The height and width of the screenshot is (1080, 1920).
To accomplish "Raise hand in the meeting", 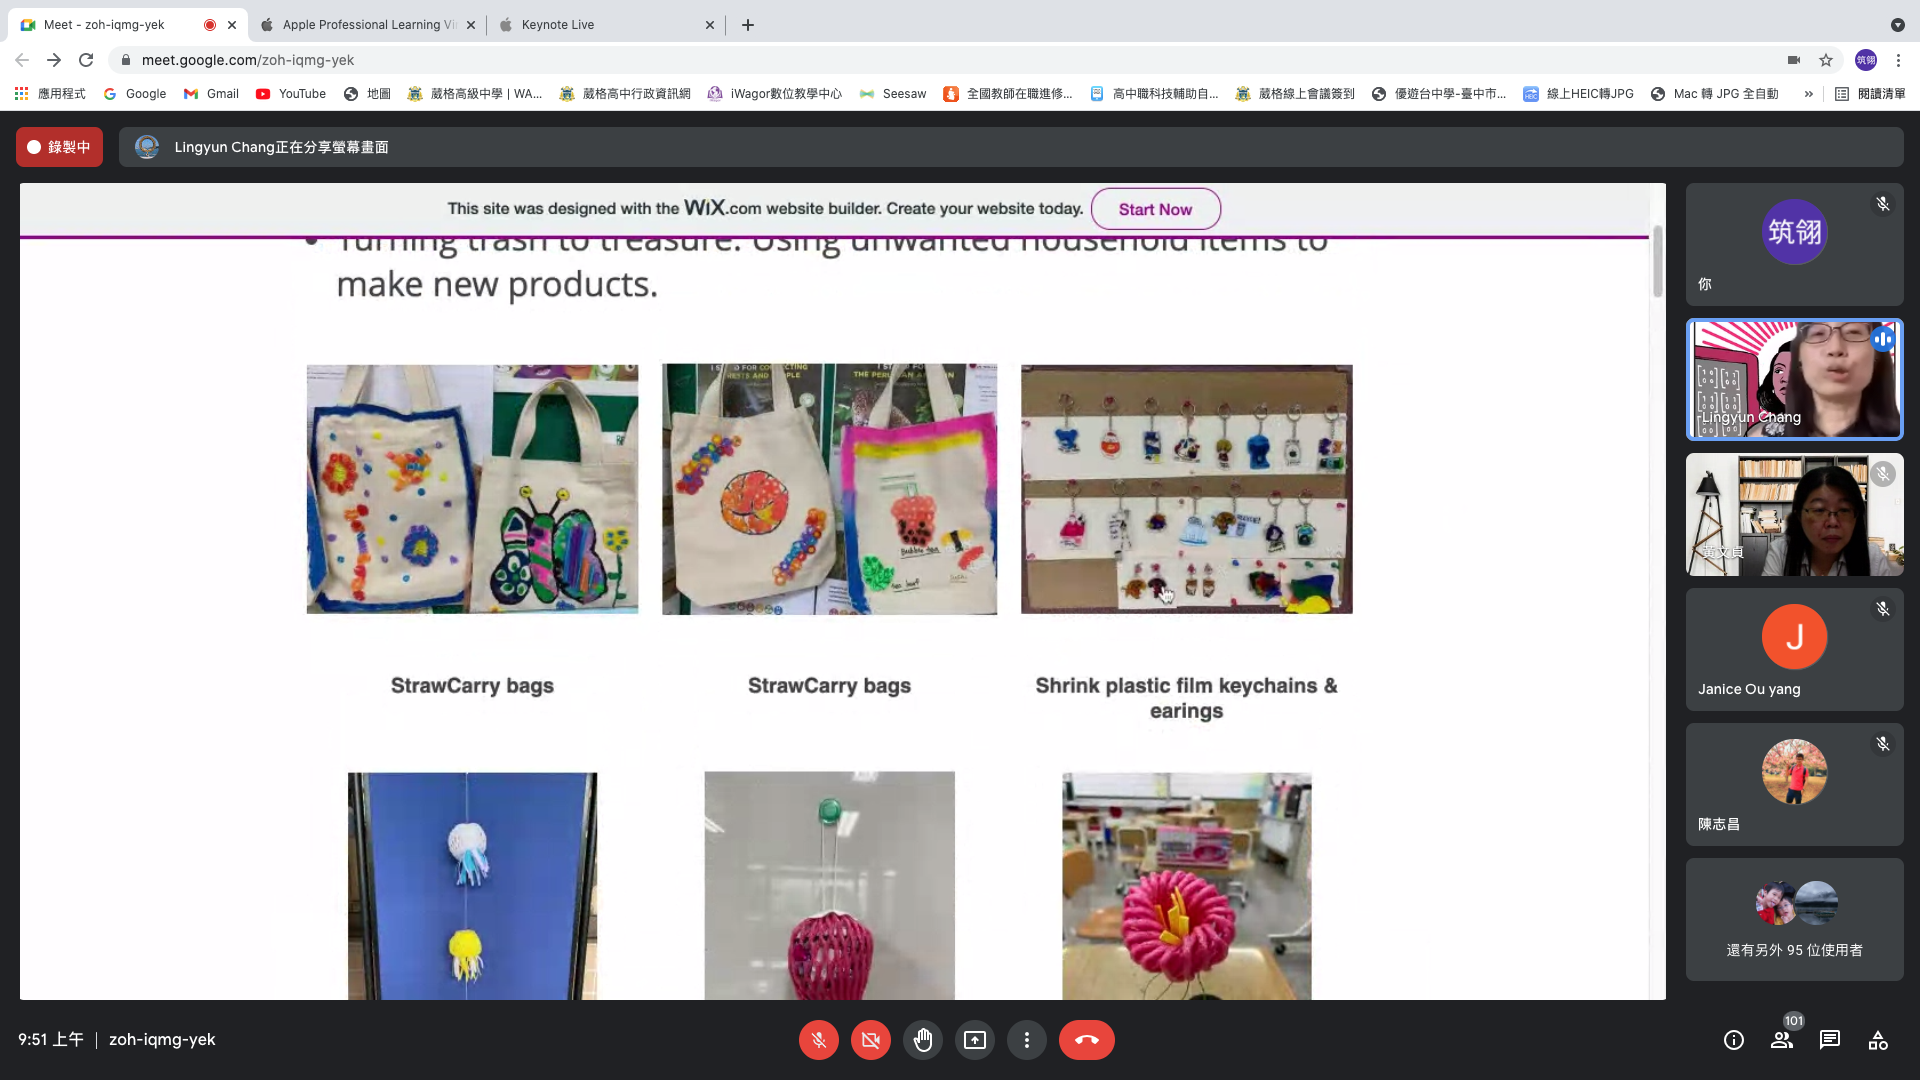I will (x=922, y=1040).
